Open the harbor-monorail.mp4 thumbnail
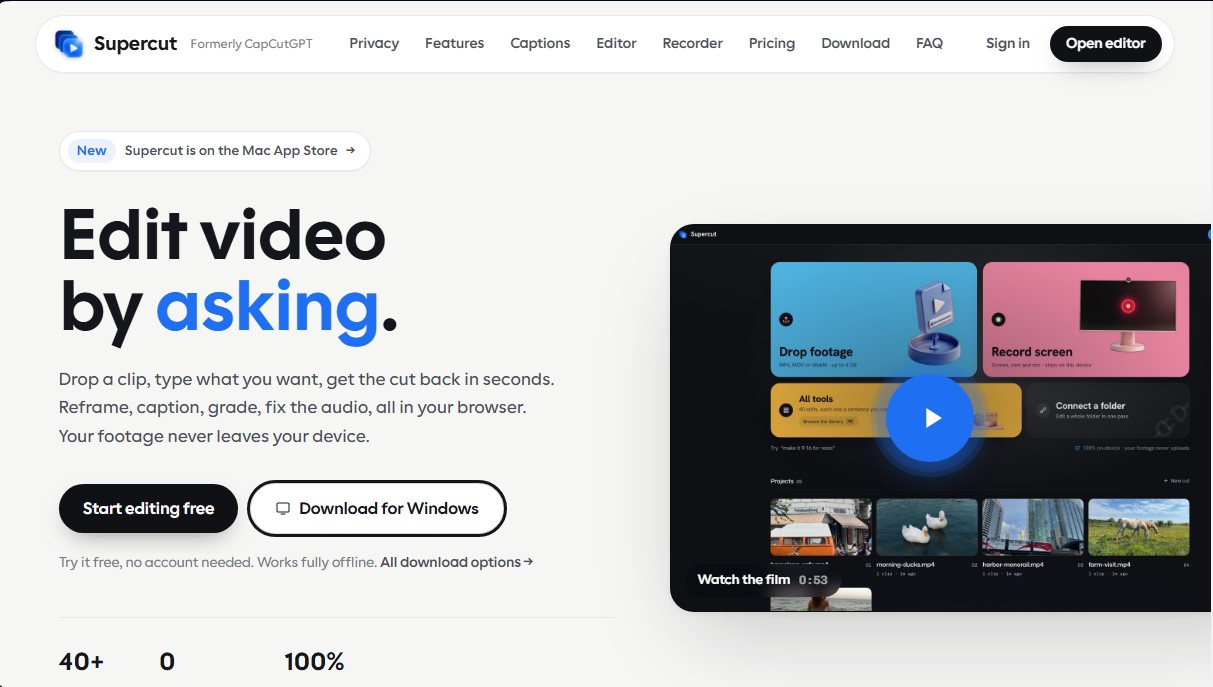The image size is (1213, 687). (1033, 527)
